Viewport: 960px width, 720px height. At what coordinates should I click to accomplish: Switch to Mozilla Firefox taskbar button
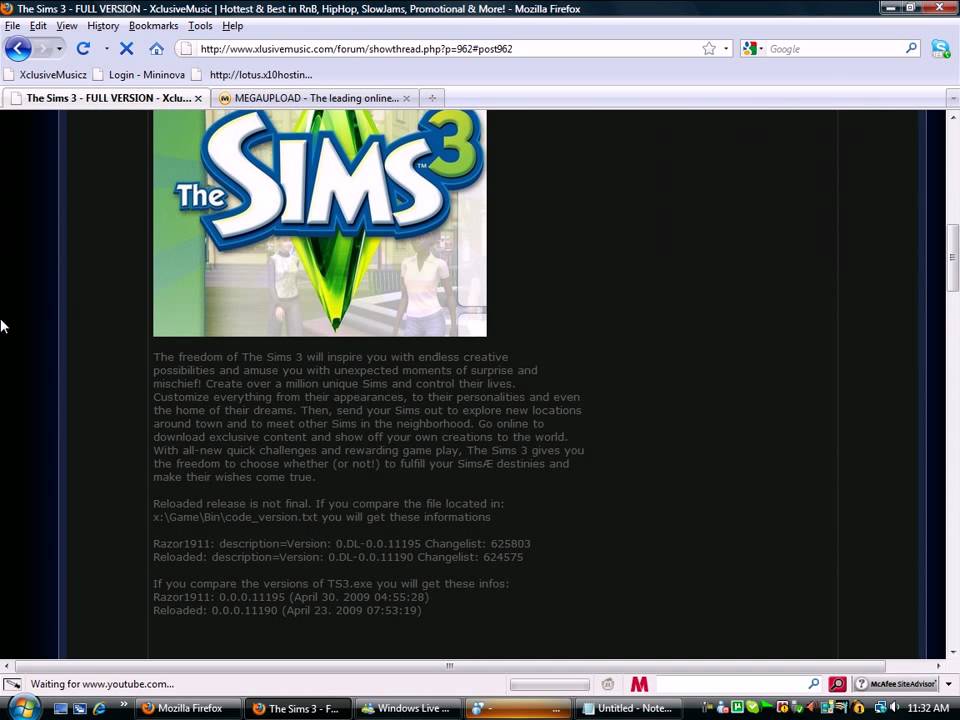tap(188, 708)
